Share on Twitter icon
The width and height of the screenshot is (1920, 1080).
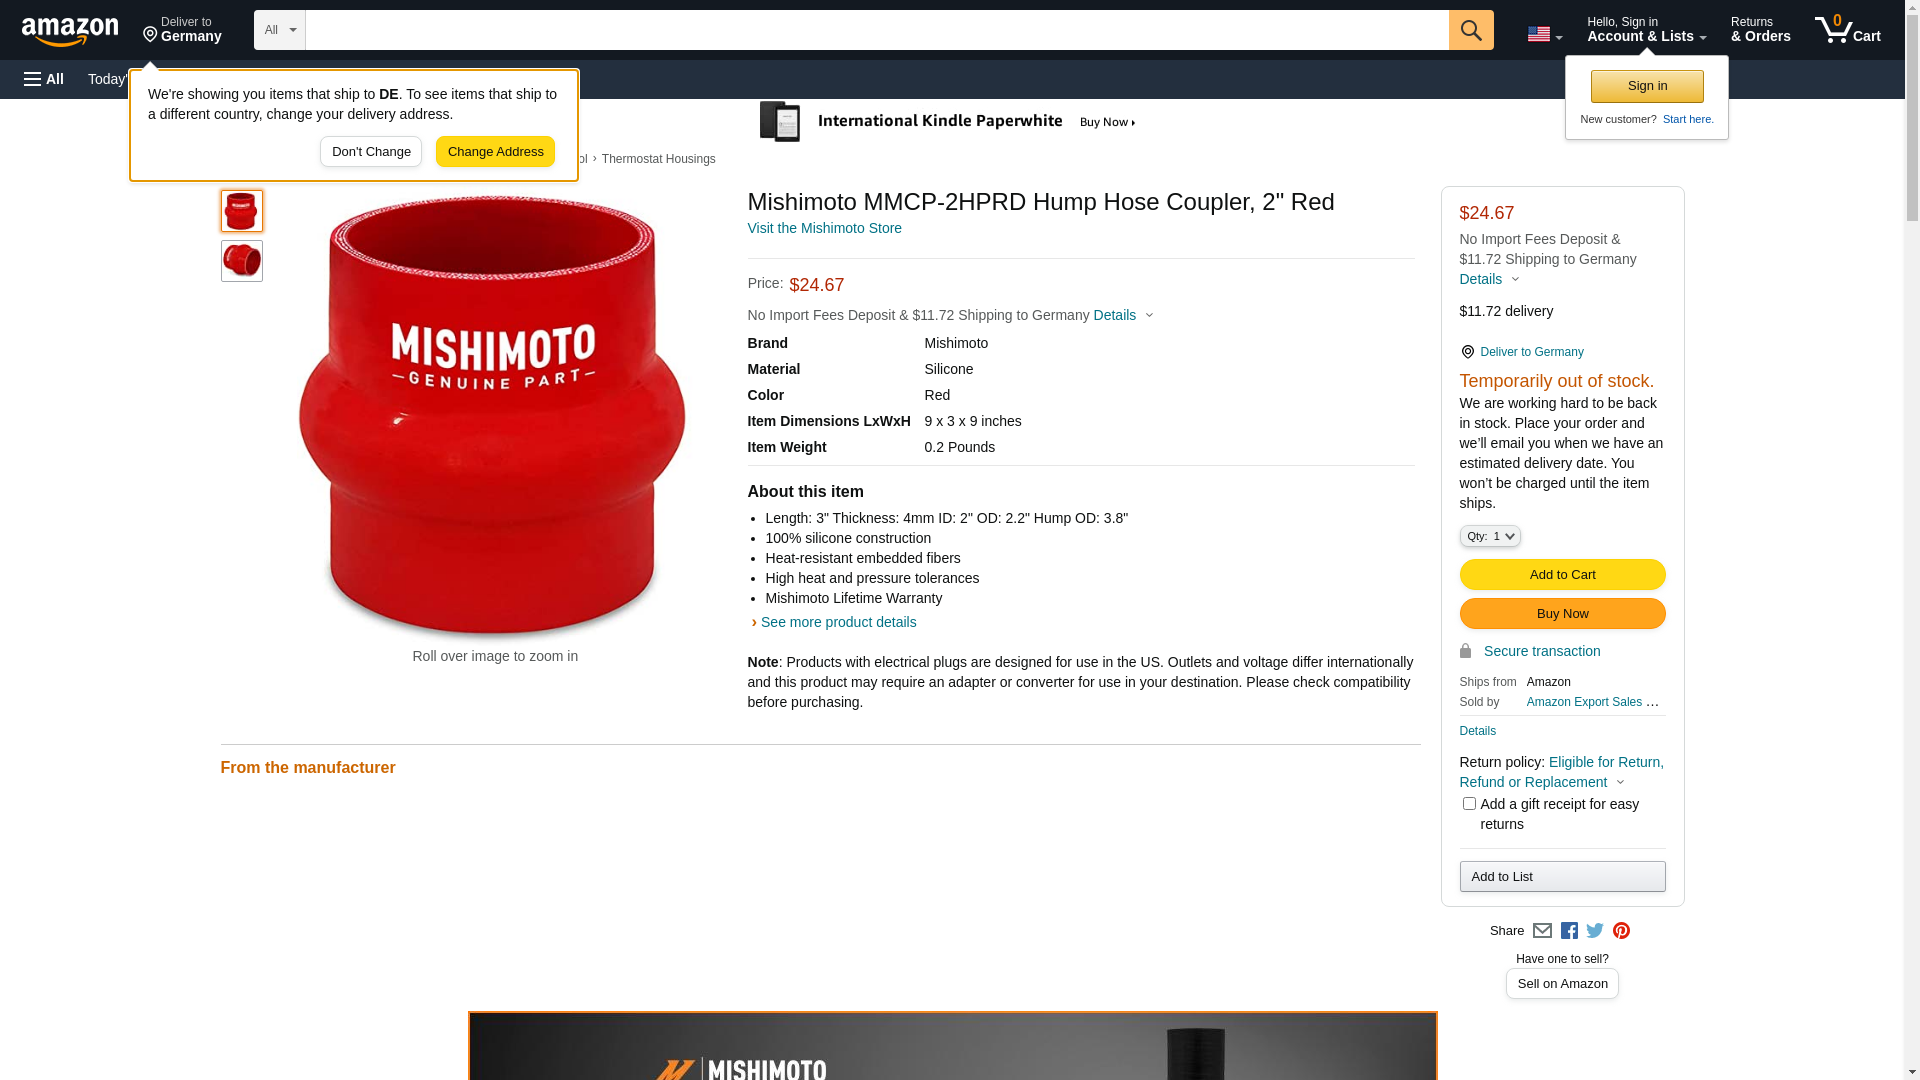[1595, 931]
